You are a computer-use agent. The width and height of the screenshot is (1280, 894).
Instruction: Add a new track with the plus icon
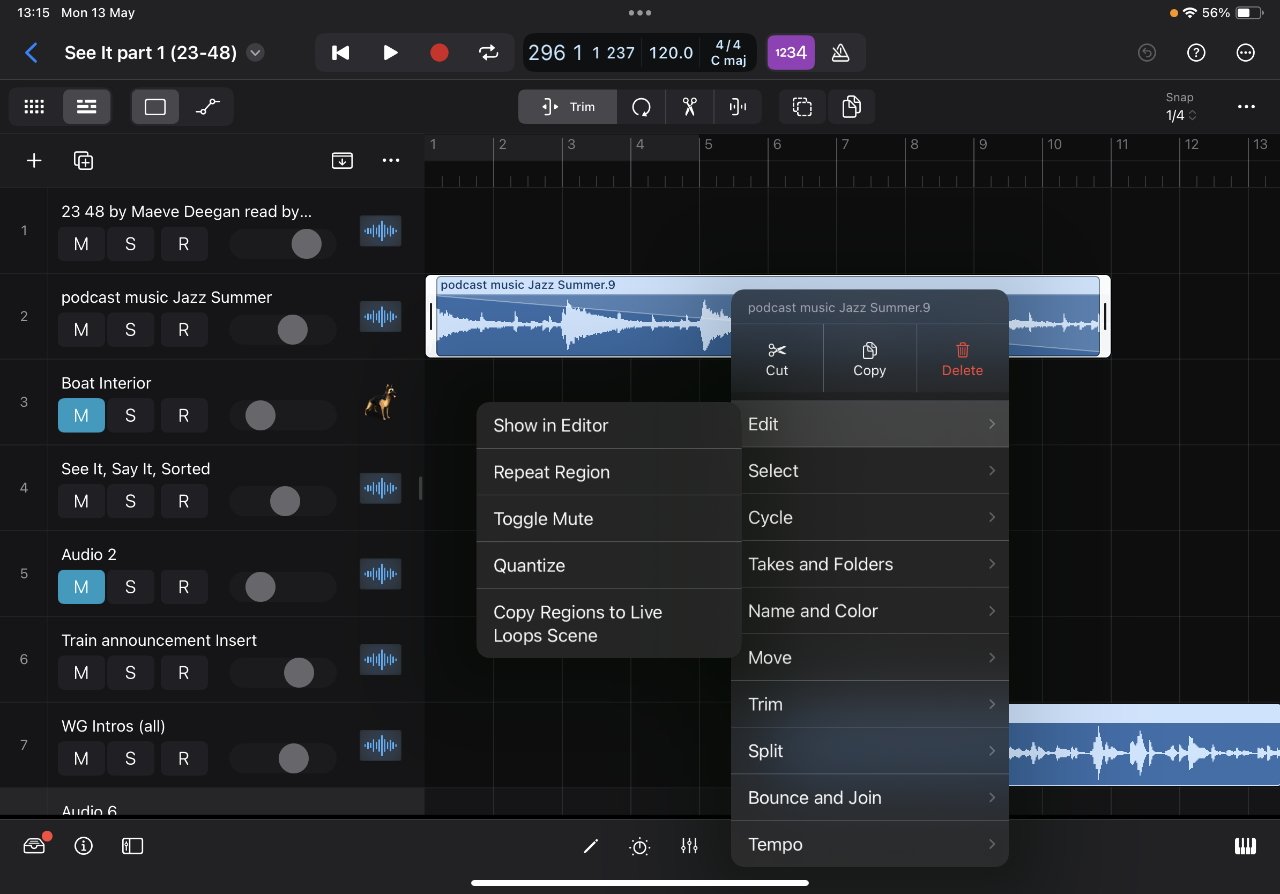click(x=34, y=160)
